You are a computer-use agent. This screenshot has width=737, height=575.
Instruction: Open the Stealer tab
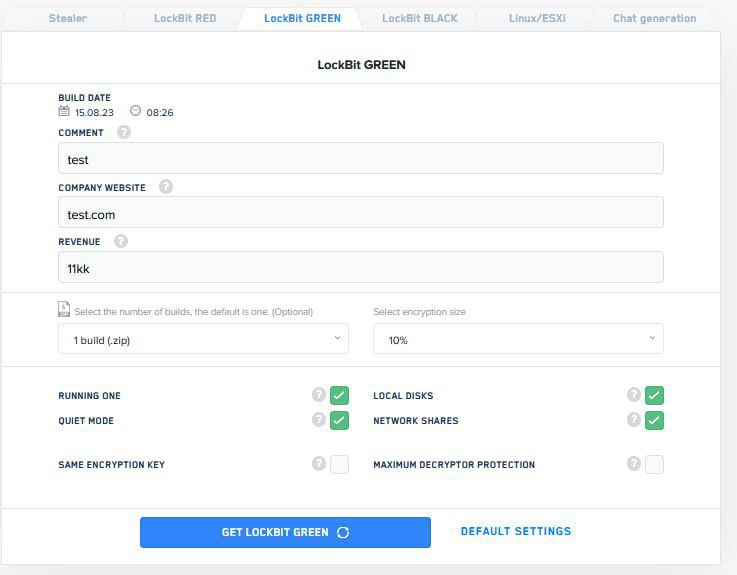point(68,18)
